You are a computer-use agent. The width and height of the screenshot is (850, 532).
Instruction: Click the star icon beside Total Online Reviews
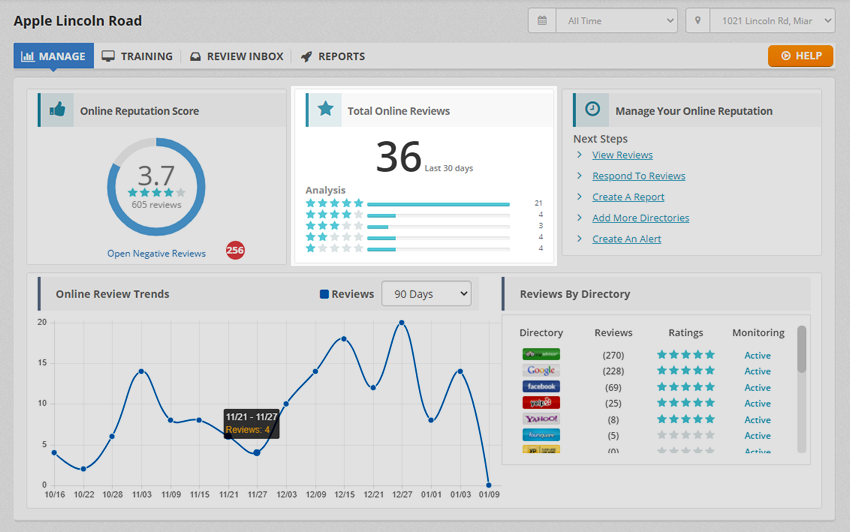pyautogui.click(x=325, y=110)
